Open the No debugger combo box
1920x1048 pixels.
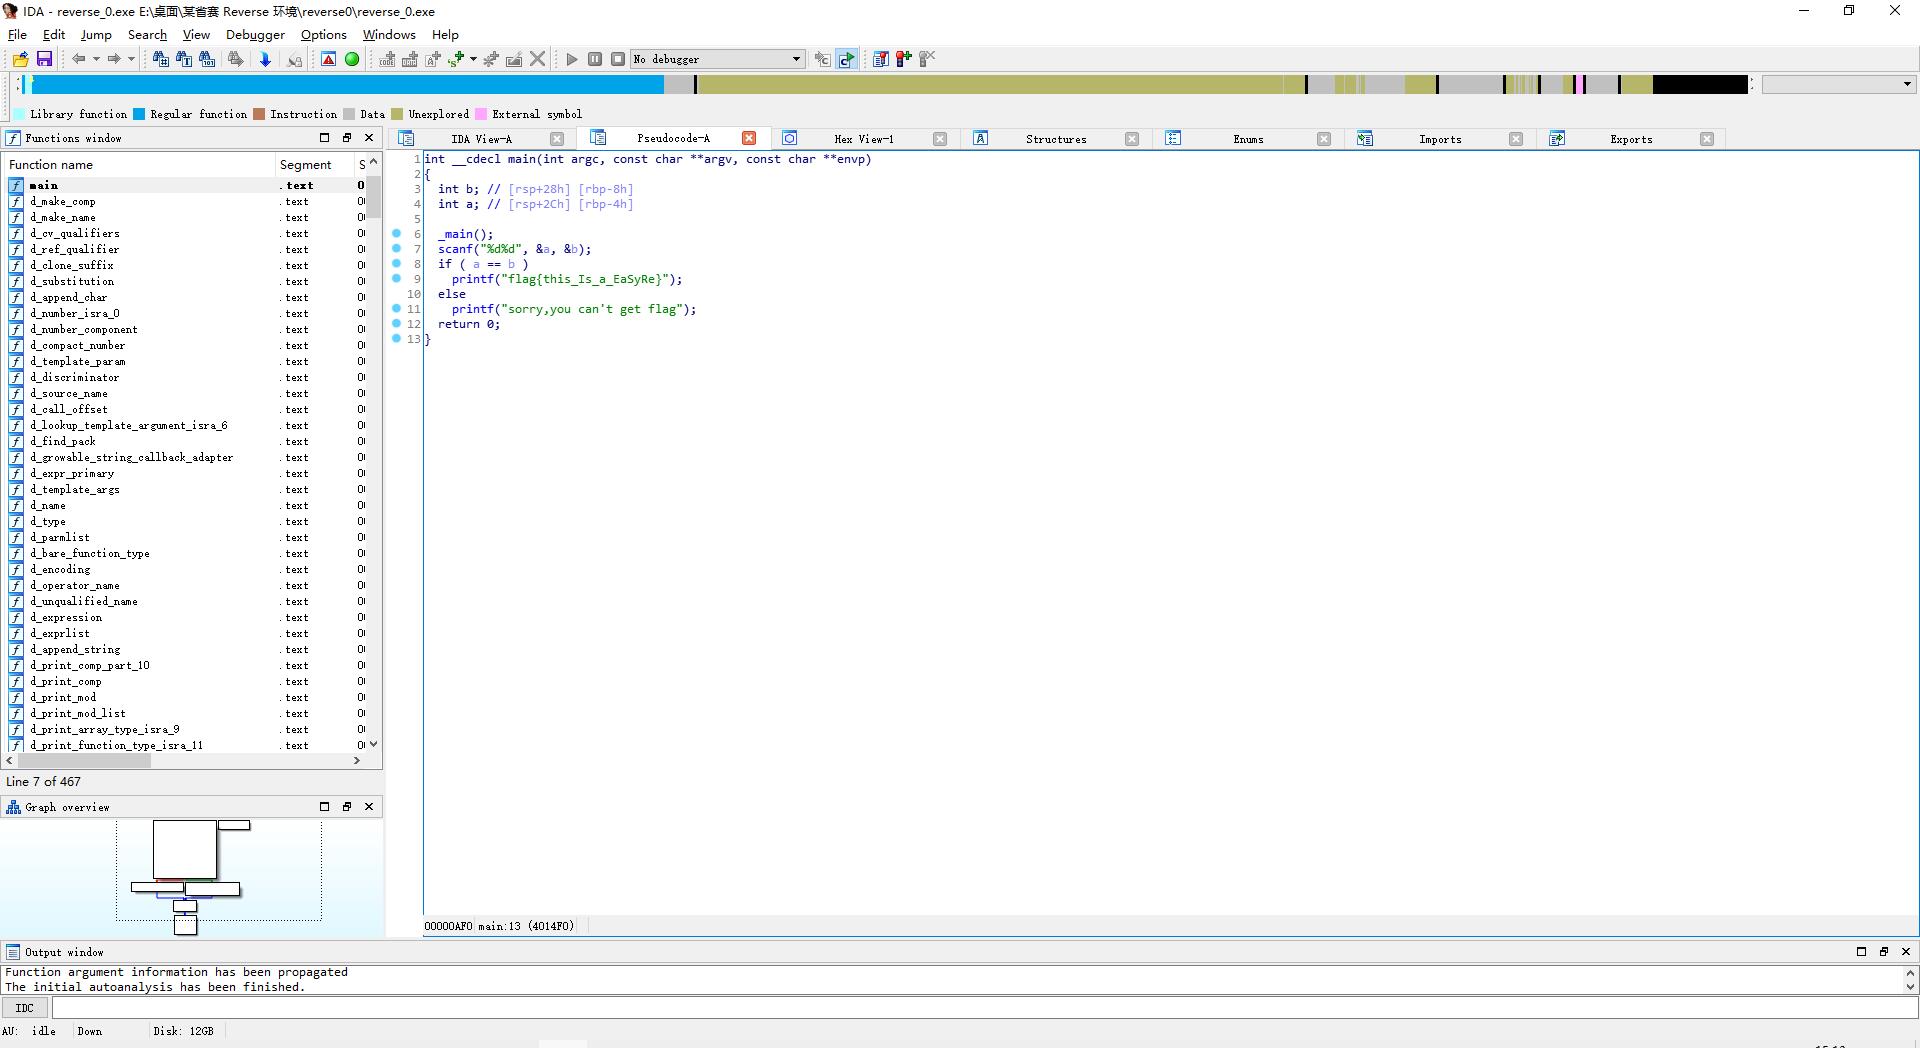[x=718, y=59]
